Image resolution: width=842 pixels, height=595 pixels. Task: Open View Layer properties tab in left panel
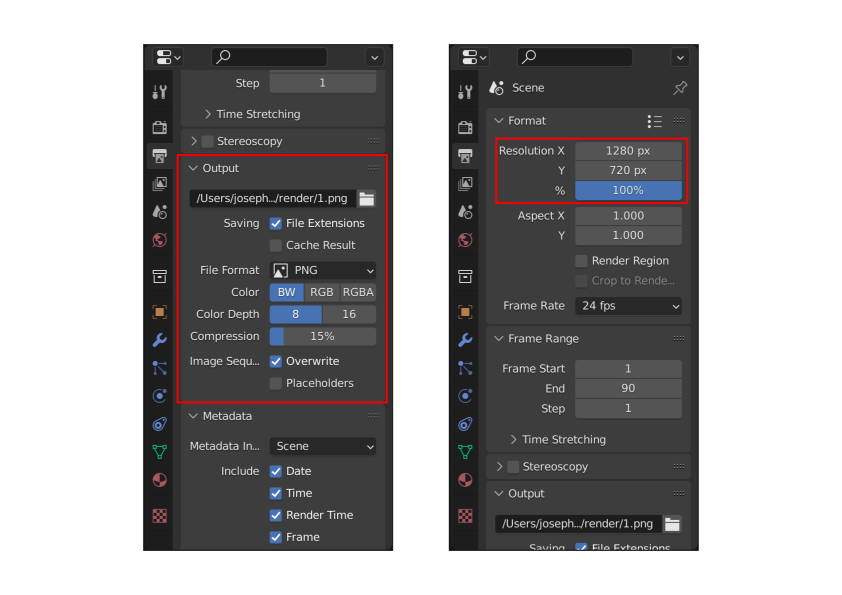coord(159,184)
